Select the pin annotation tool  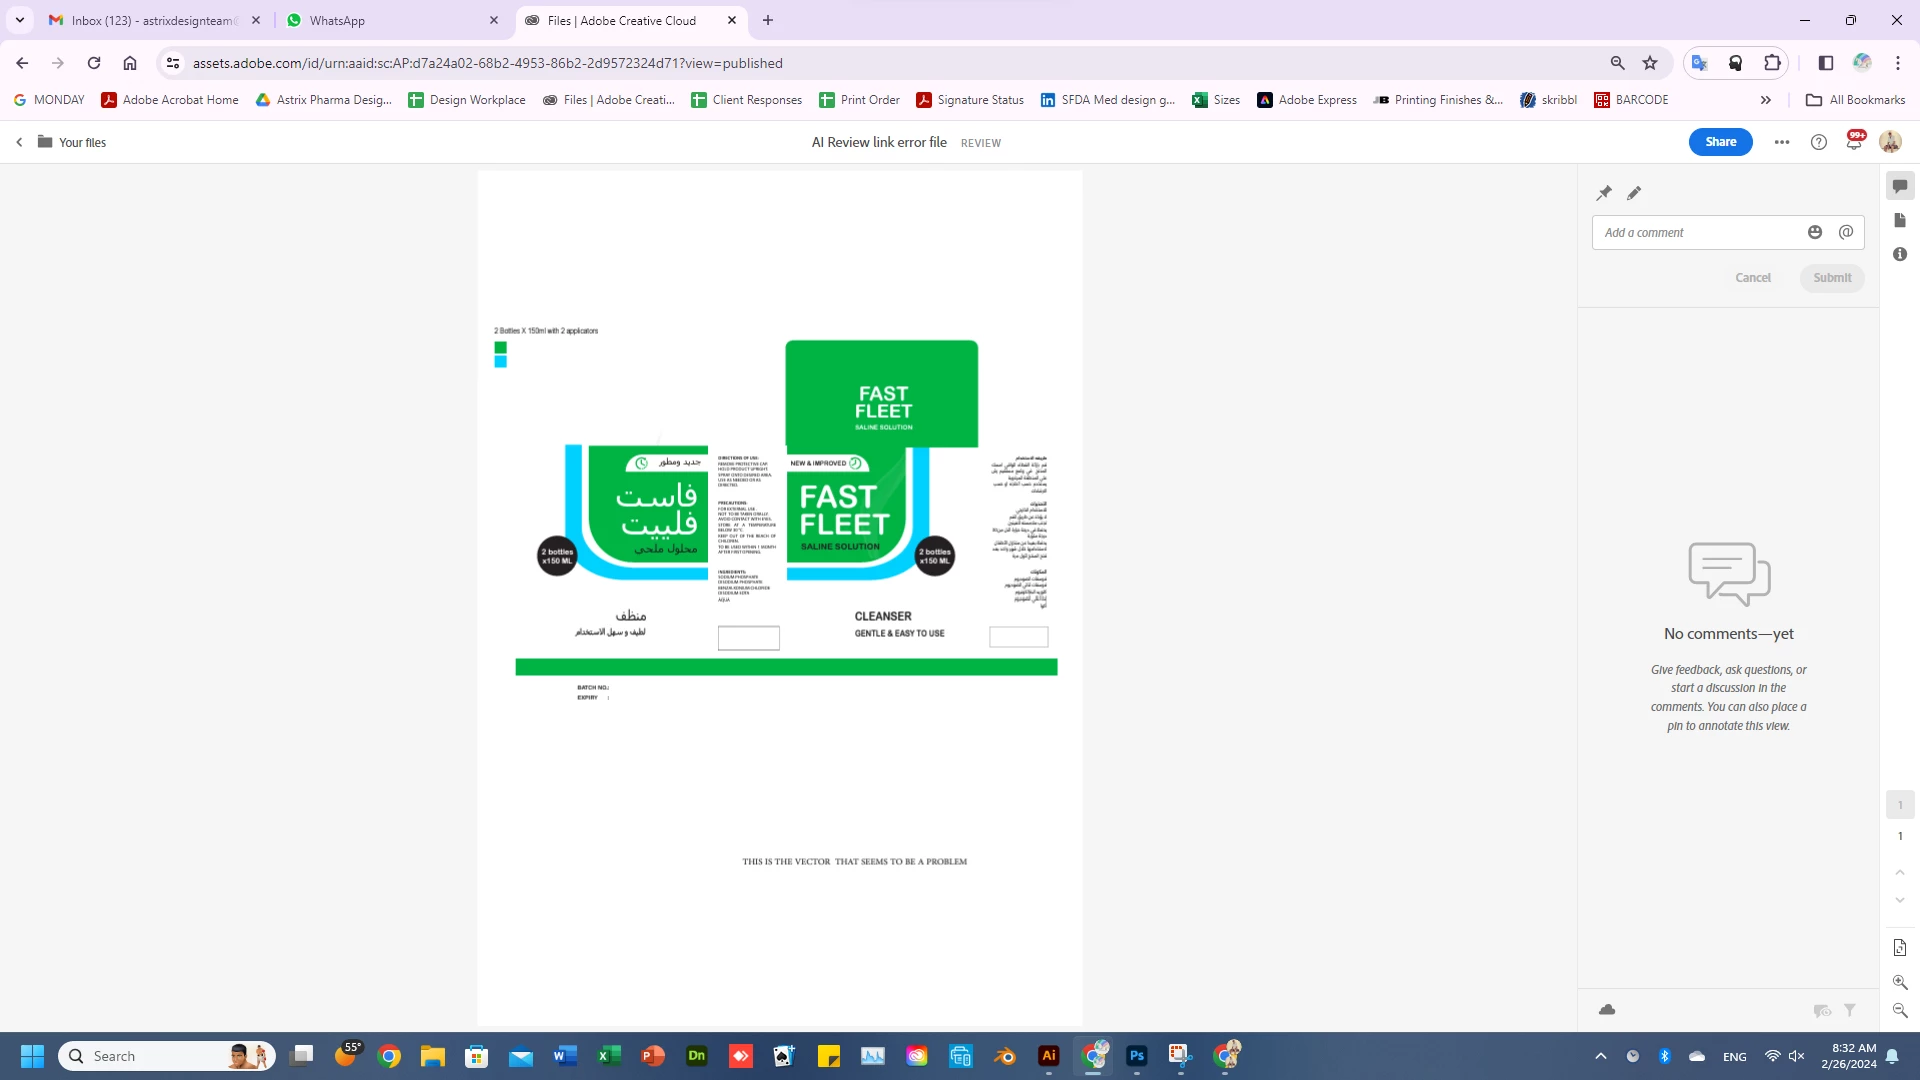click(x=1604, y=193)
